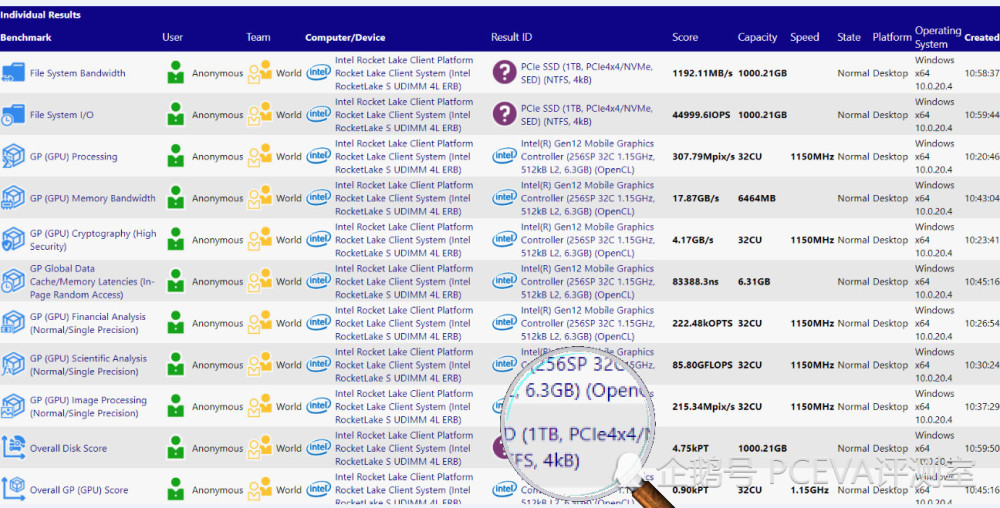This screenshot has width=1000, height=508.
Task: Click the green user icon in GP (GPU) Processing row
Action: (175, 156)
